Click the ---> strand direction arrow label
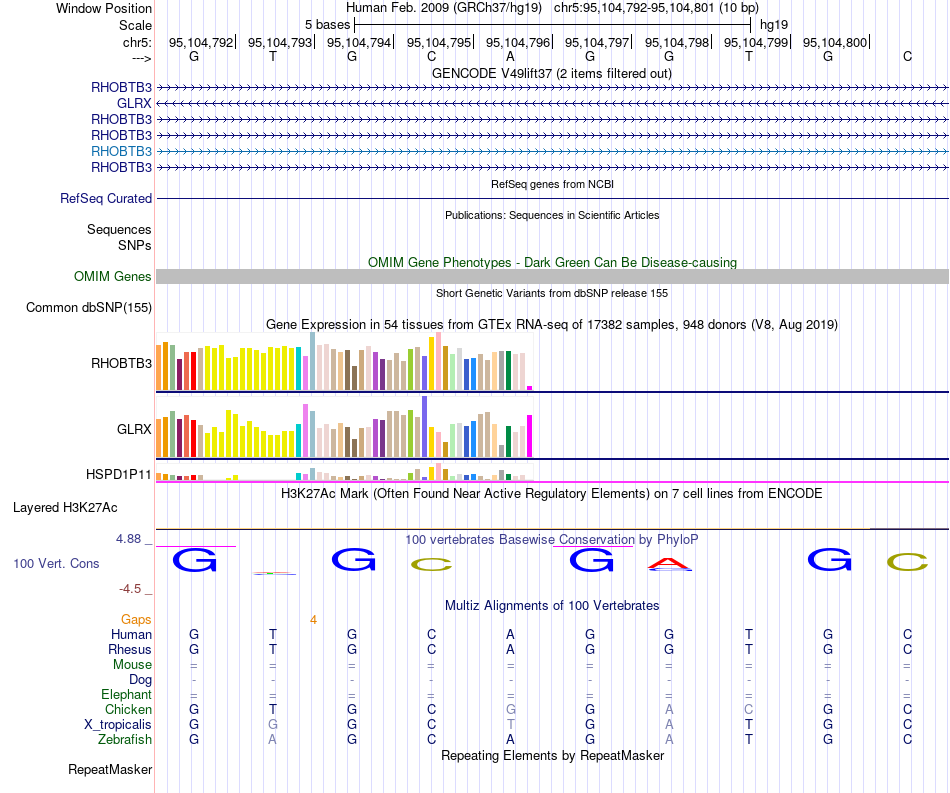 141,58
